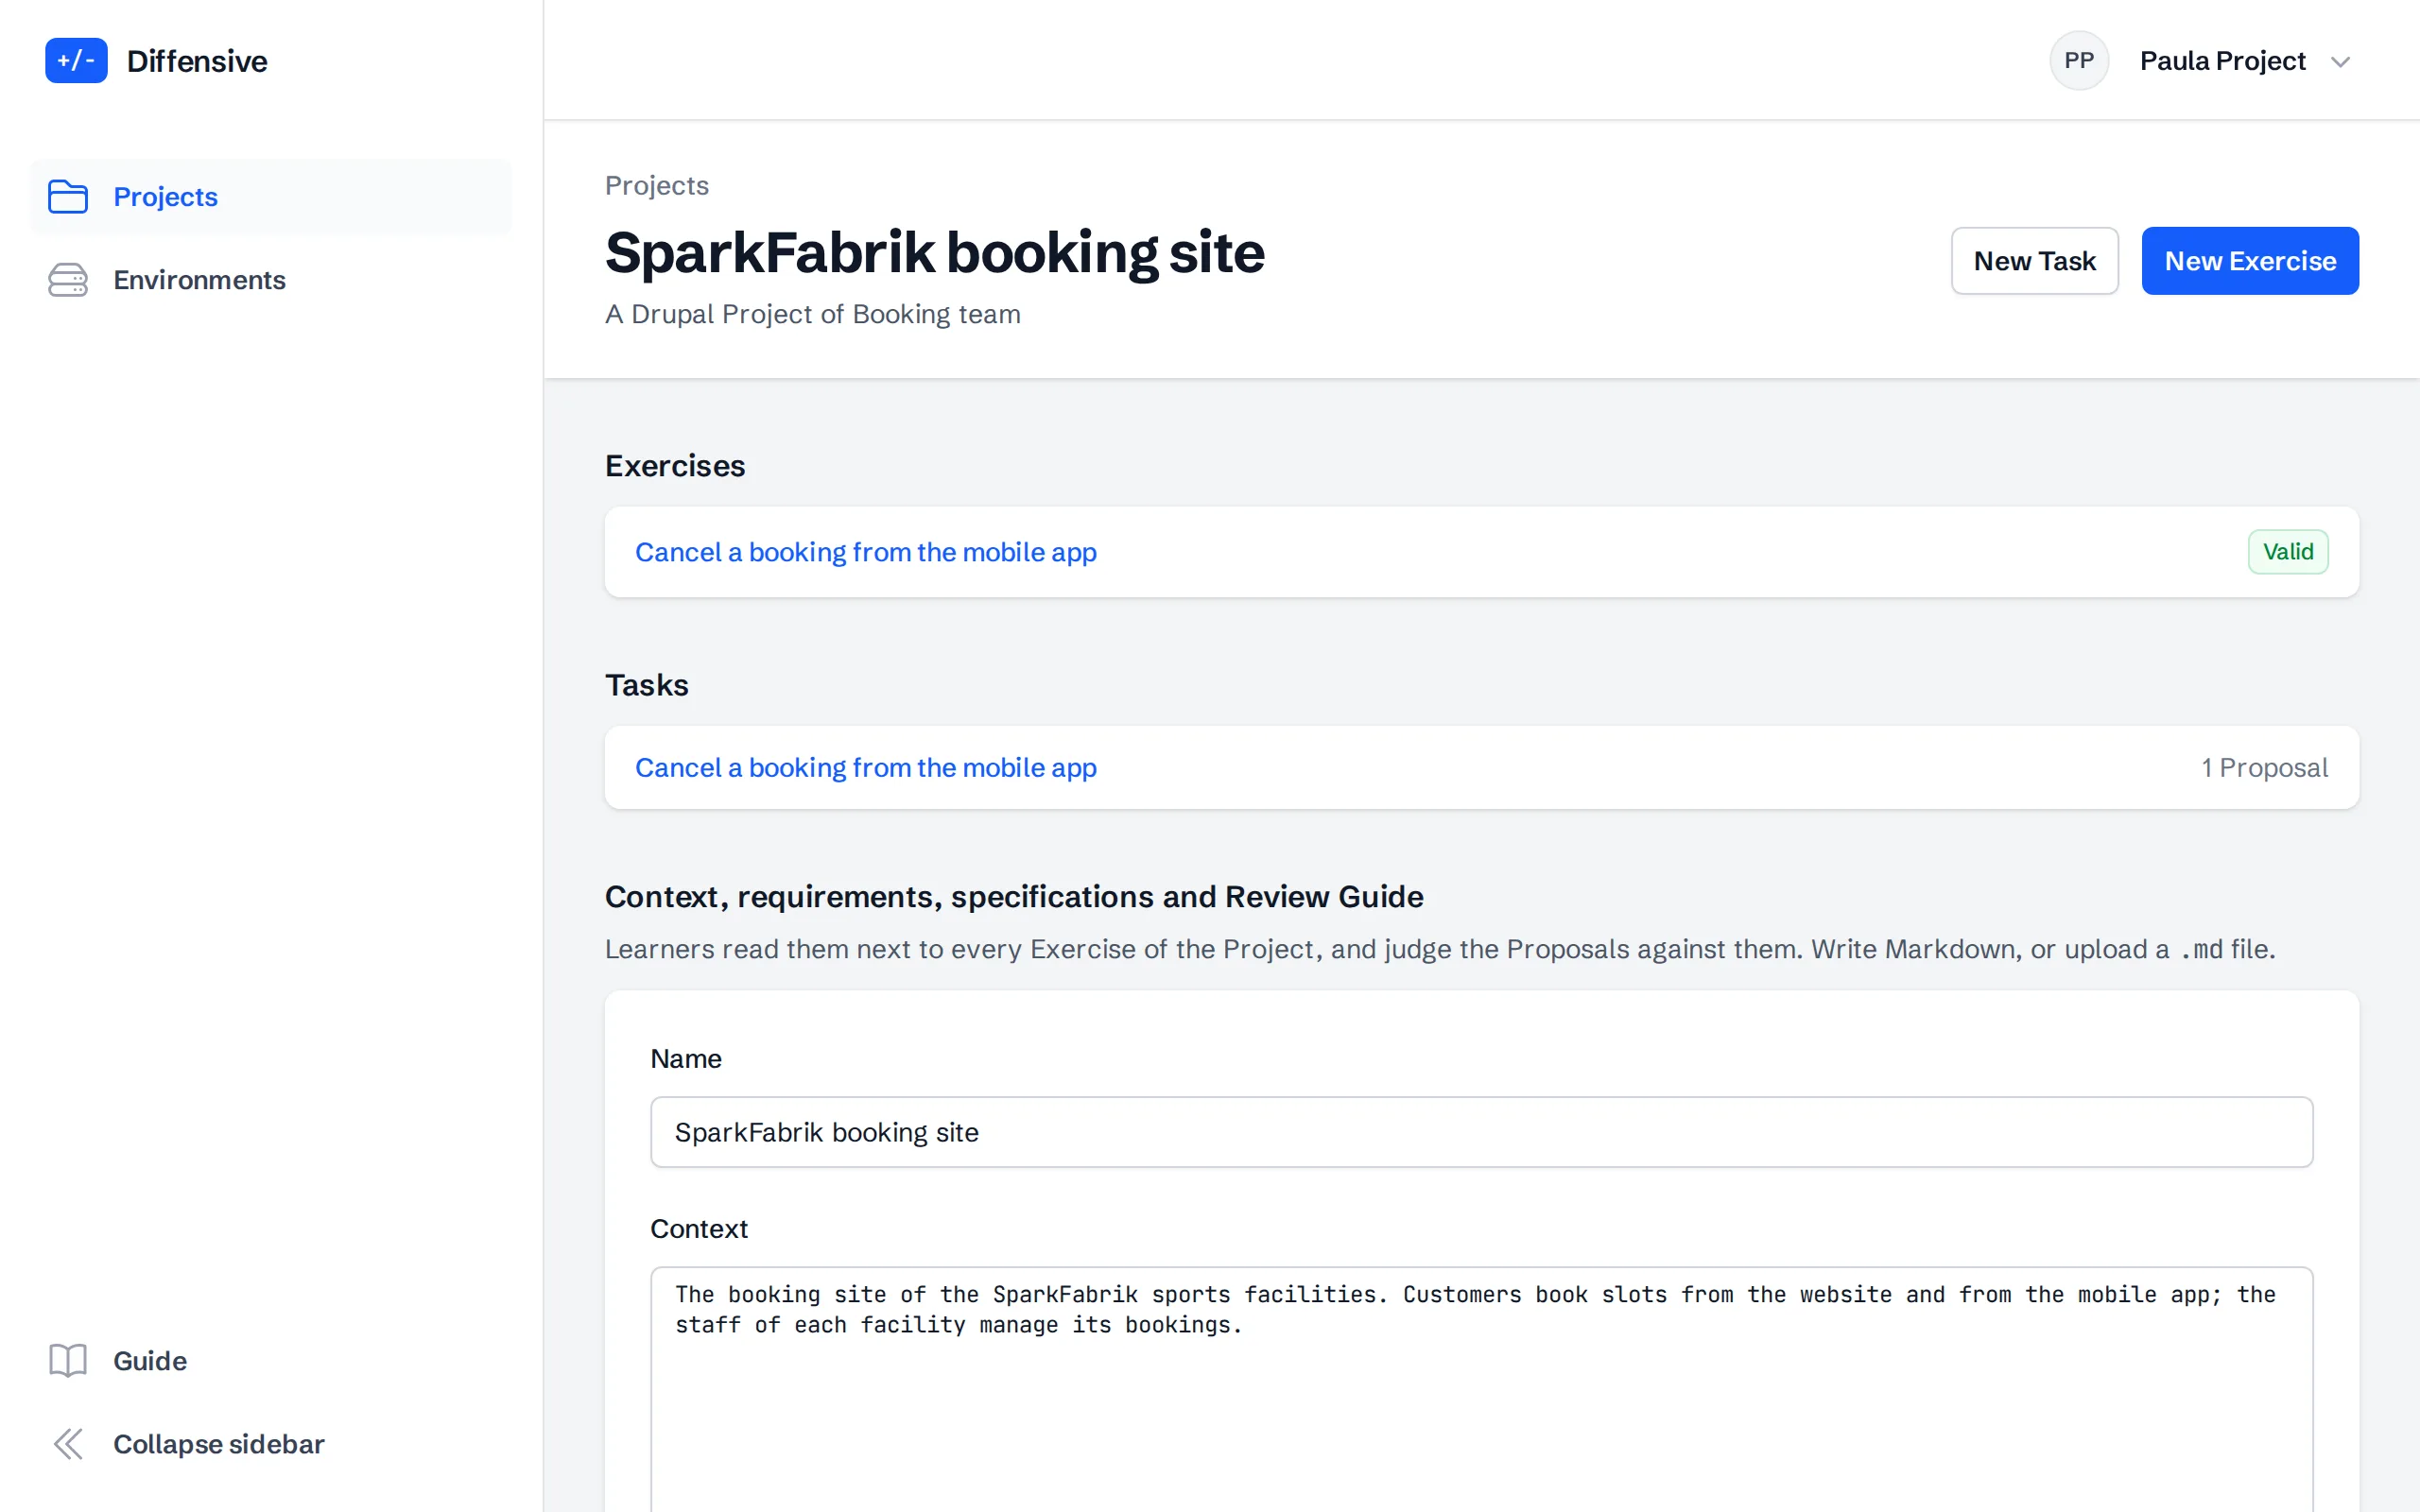
Task: Click the Valid status badge
Action: tap(2288, 552)
